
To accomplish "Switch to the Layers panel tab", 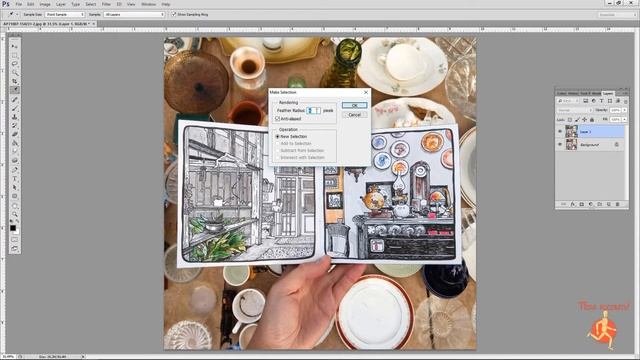I will (608, 93).
